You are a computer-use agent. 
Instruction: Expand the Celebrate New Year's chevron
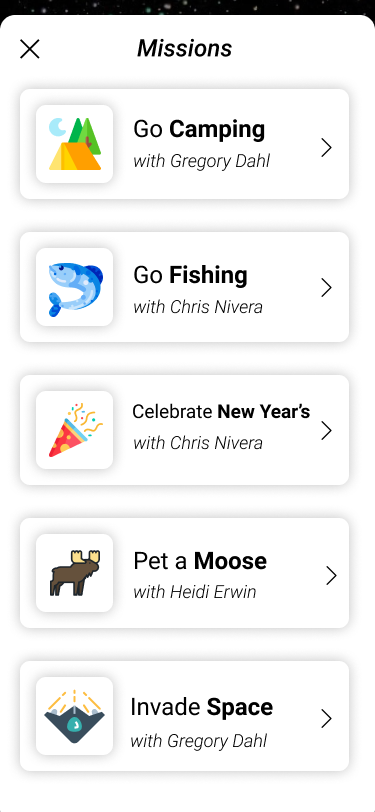click(326, 430)
